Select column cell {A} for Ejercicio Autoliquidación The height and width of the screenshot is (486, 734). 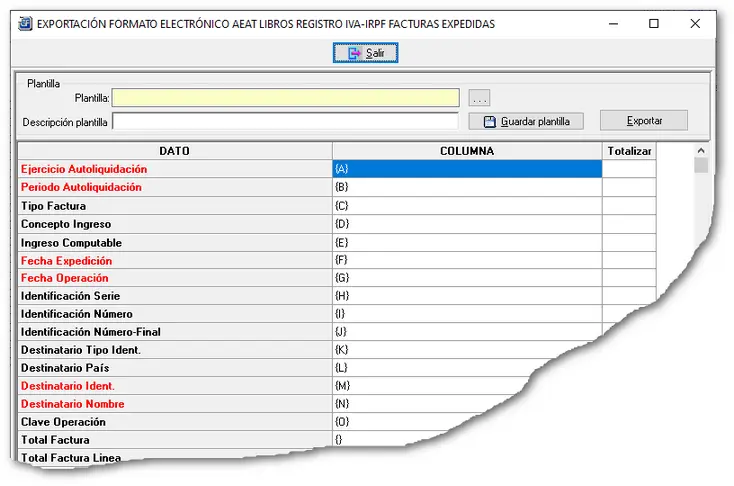[467, 169]
